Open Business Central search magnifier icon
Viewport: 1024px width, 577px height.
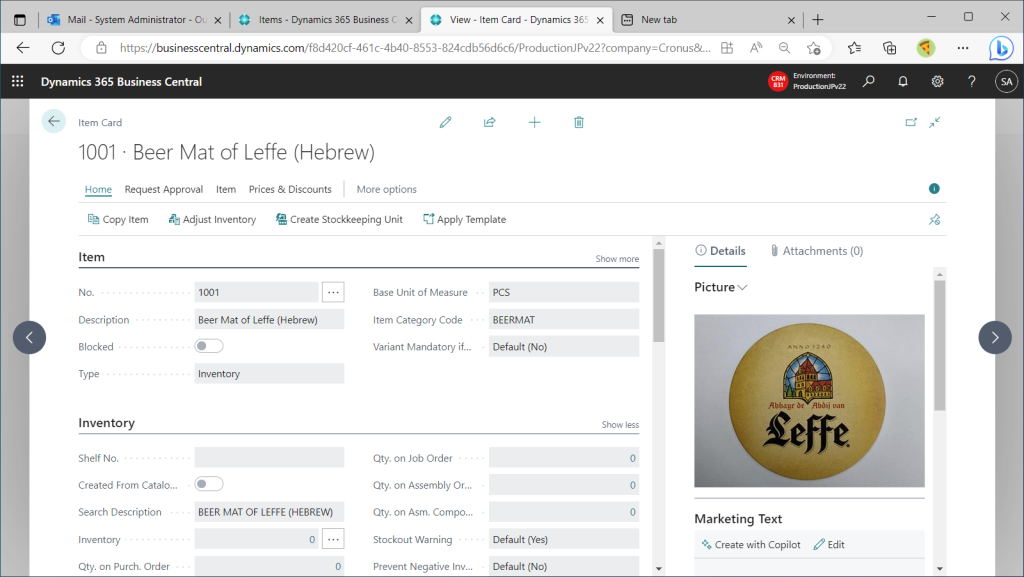click(869, 81)
